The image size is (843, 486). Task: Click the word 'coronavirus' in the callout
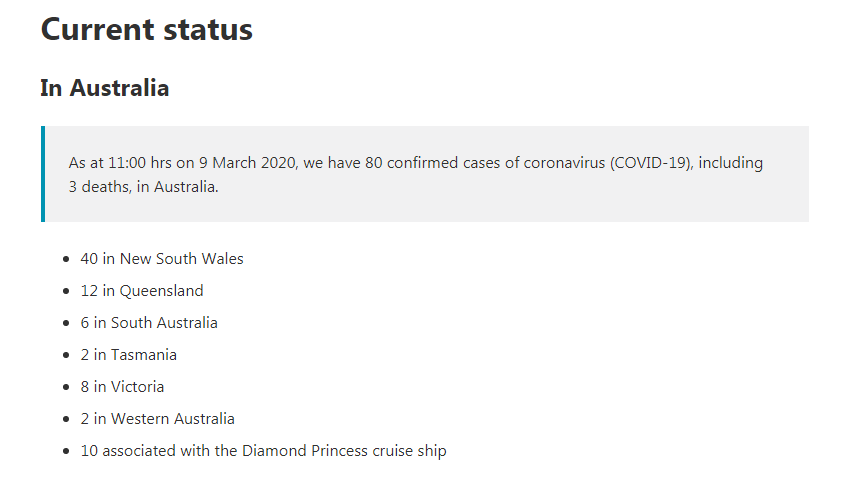pos(564,163)
